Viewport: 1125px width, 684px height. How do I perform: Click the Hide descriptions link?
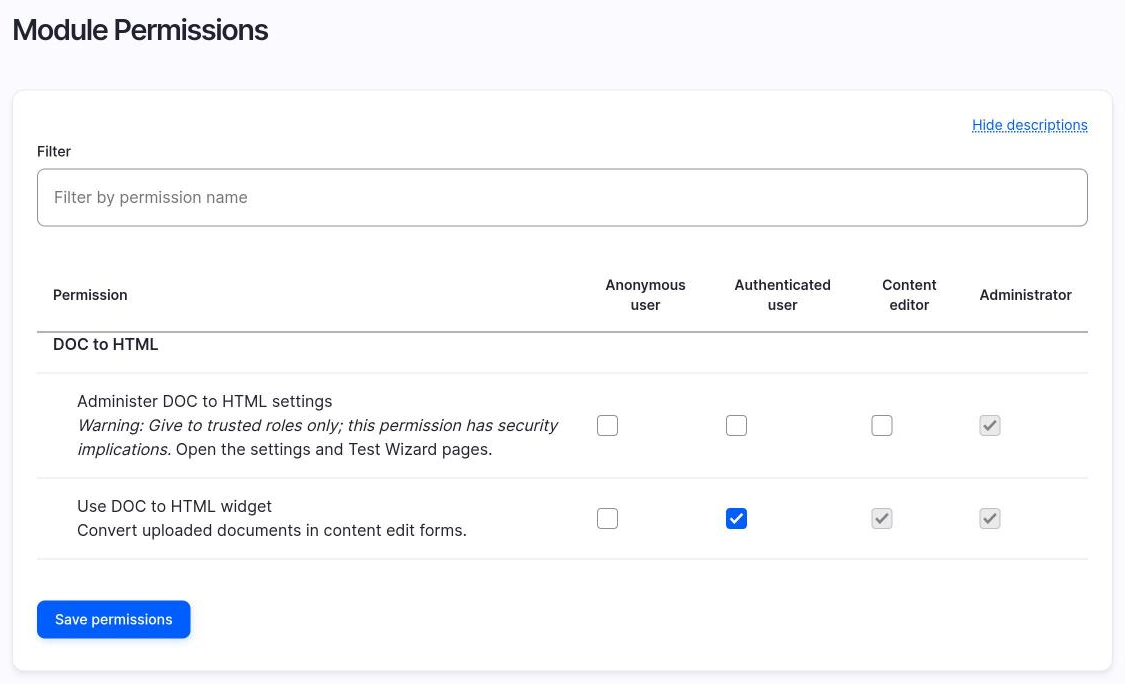[x=1030, y=125]
